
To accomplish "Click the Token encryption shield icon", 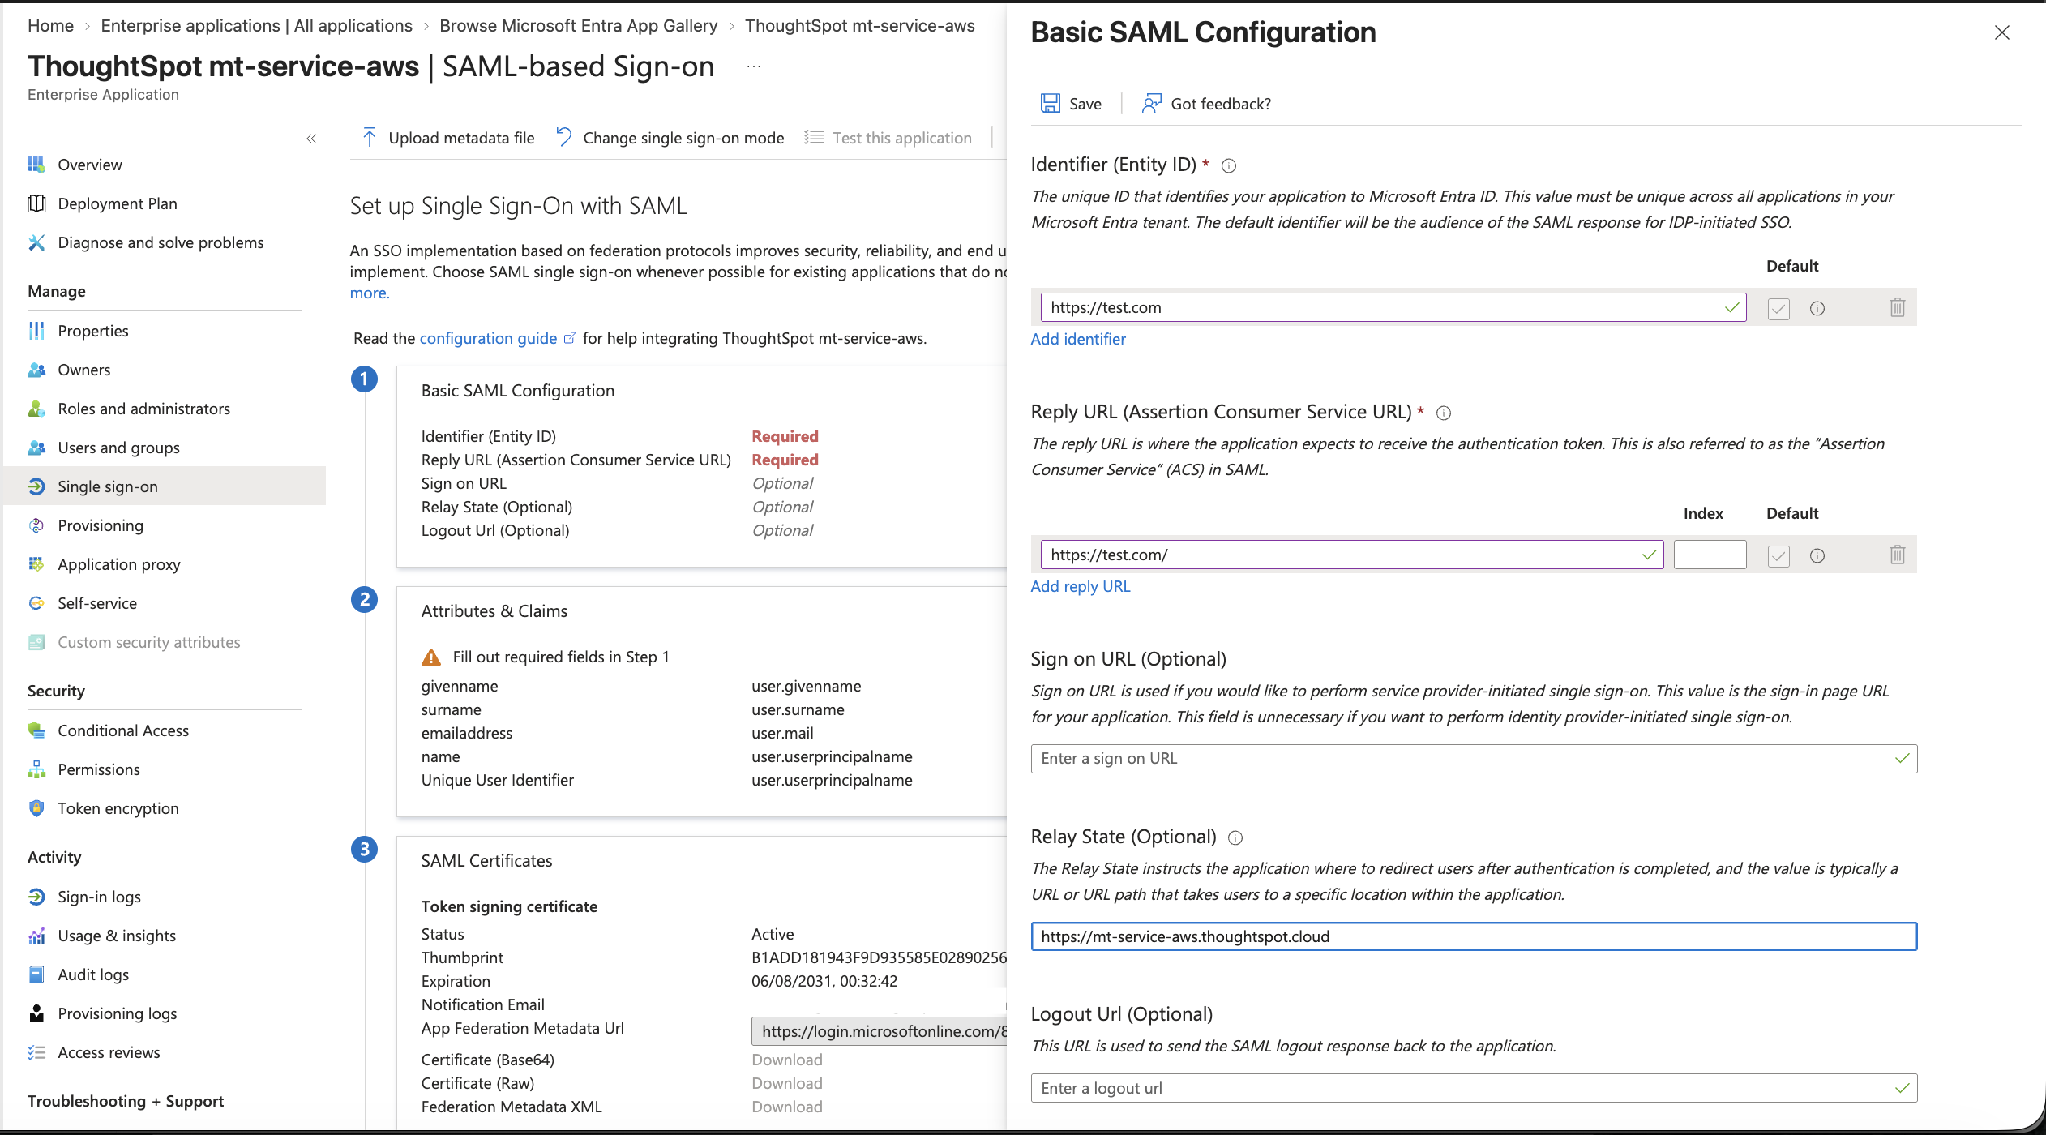I will [x=37, y=808].
